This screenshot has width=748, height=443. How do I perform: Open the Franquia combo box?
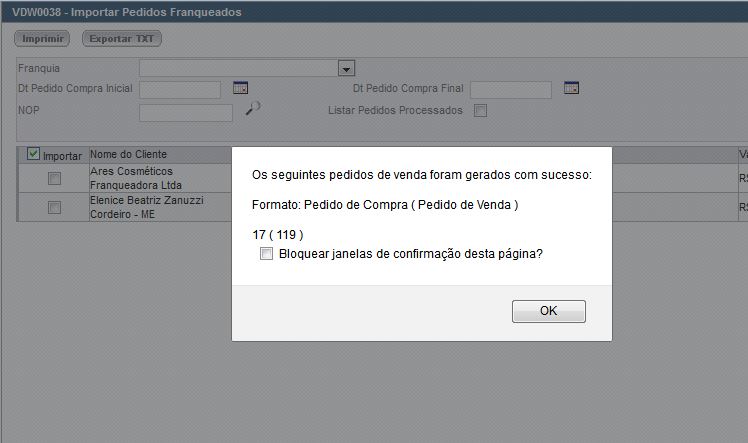[x=240, y=69]
